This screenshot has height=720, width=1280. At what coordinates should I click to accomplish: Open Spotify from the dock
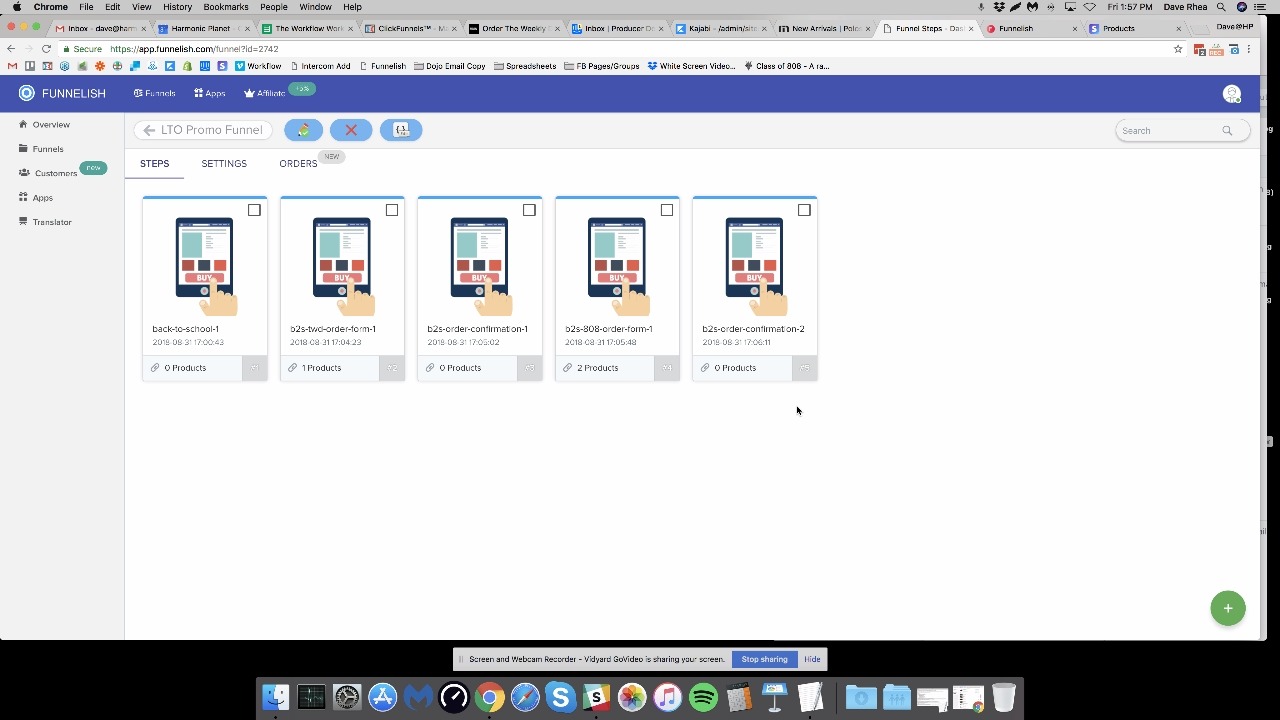703,697
